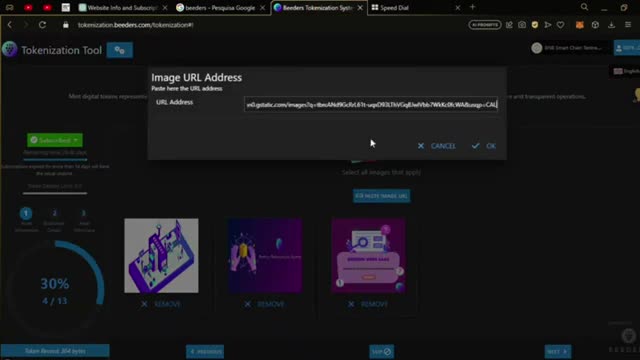This screenshot has height=360, width=640.
Task: Reload the current page
Action: pos(42,25)
